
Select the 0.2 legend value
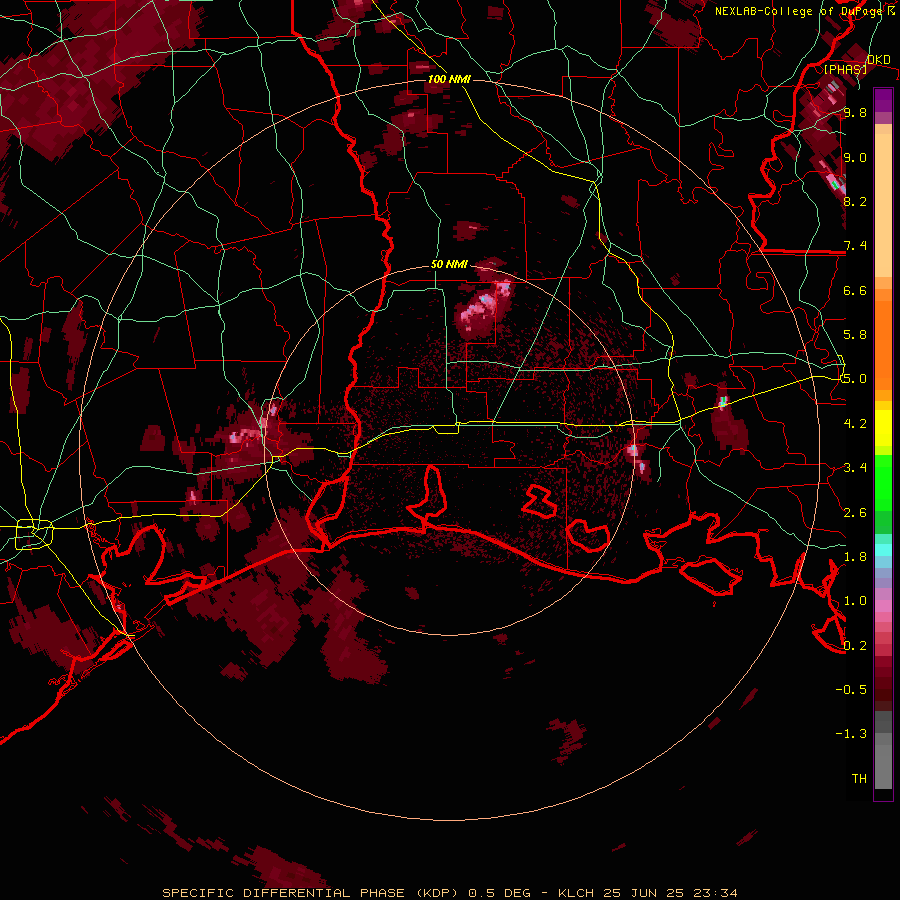855,645
